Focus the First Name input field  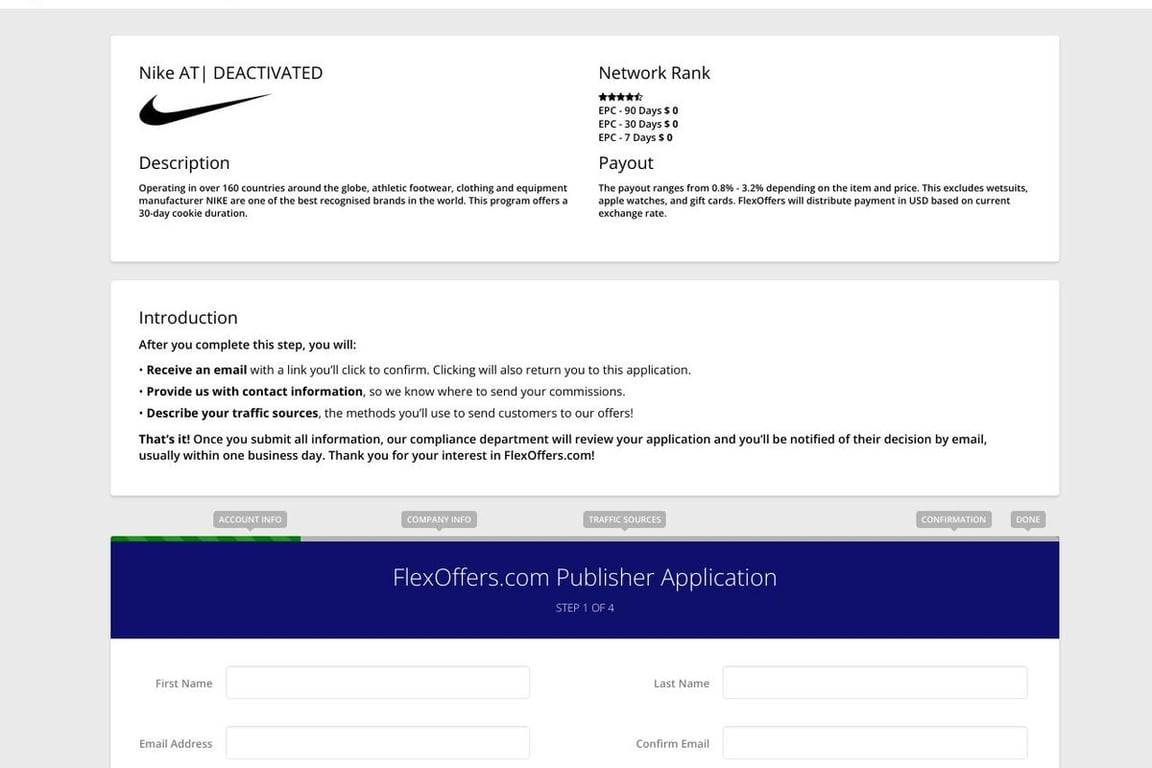click(377, 683)
